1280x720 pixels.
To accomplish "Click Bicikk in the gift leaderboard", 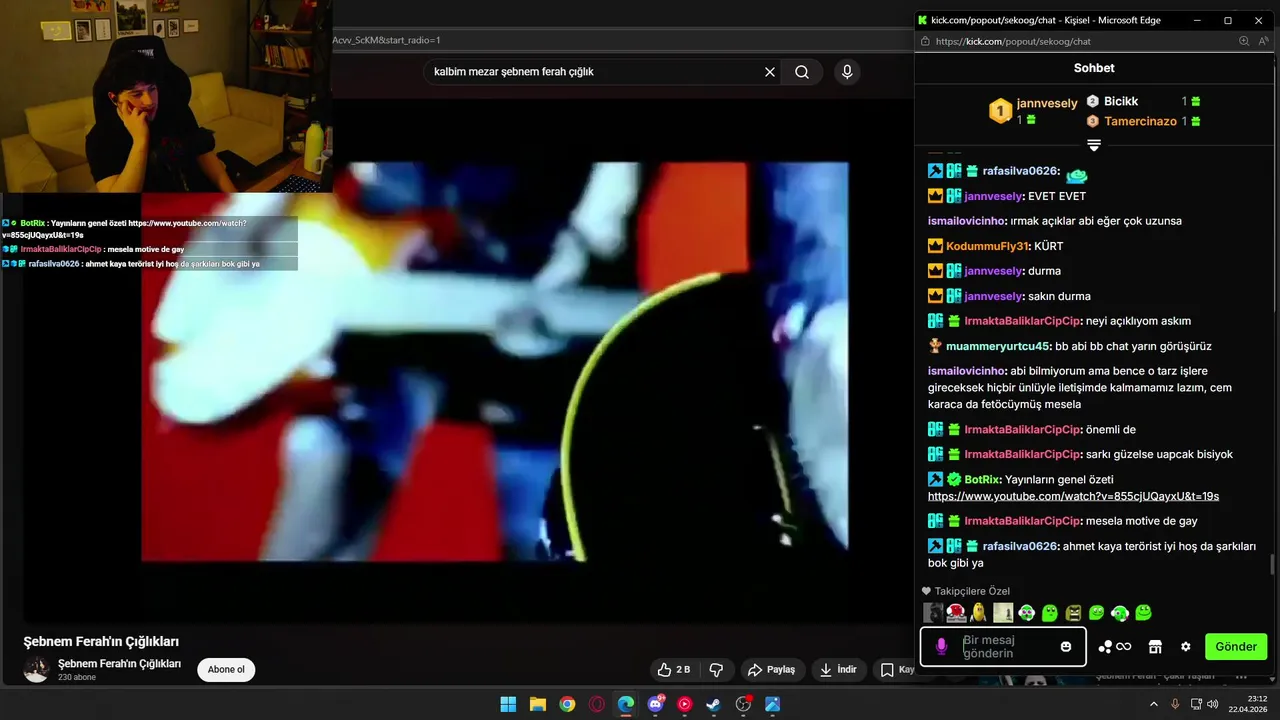I will [x=1121, y=101].
